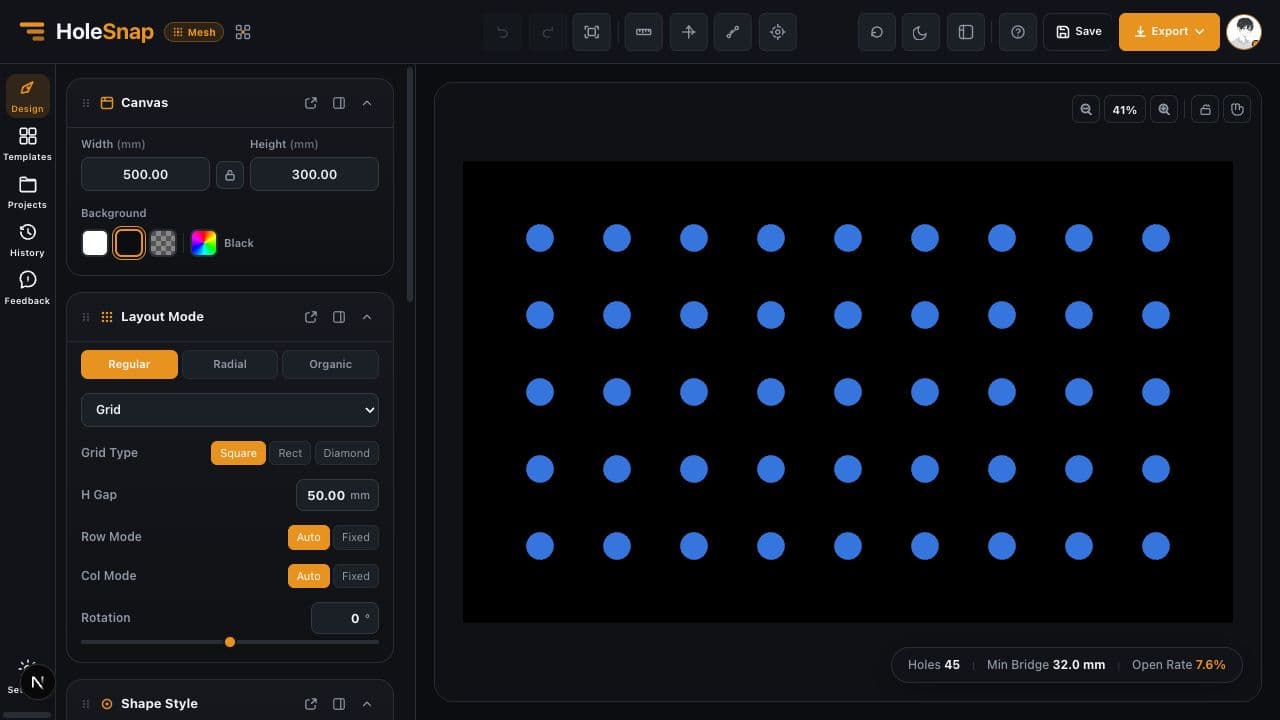Click the Holes 45 status text
Image resolution: width=1280 pixels, height=720 pixels.
pos(934,665)
